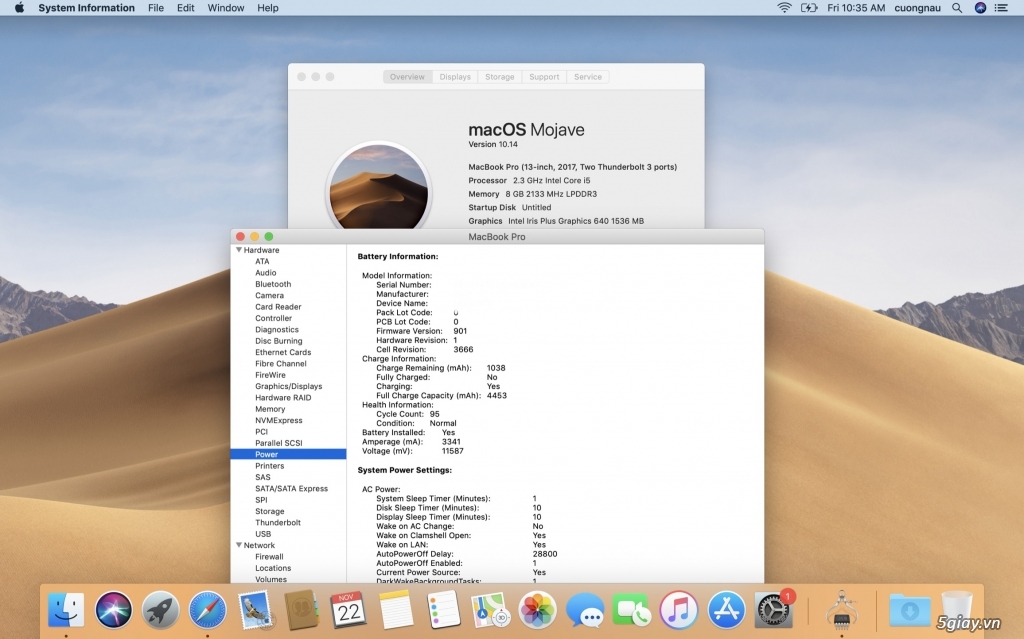Select Card Reader in the sidebar
The width and height of the screenshot is (1024, 639).
(278, 306)
